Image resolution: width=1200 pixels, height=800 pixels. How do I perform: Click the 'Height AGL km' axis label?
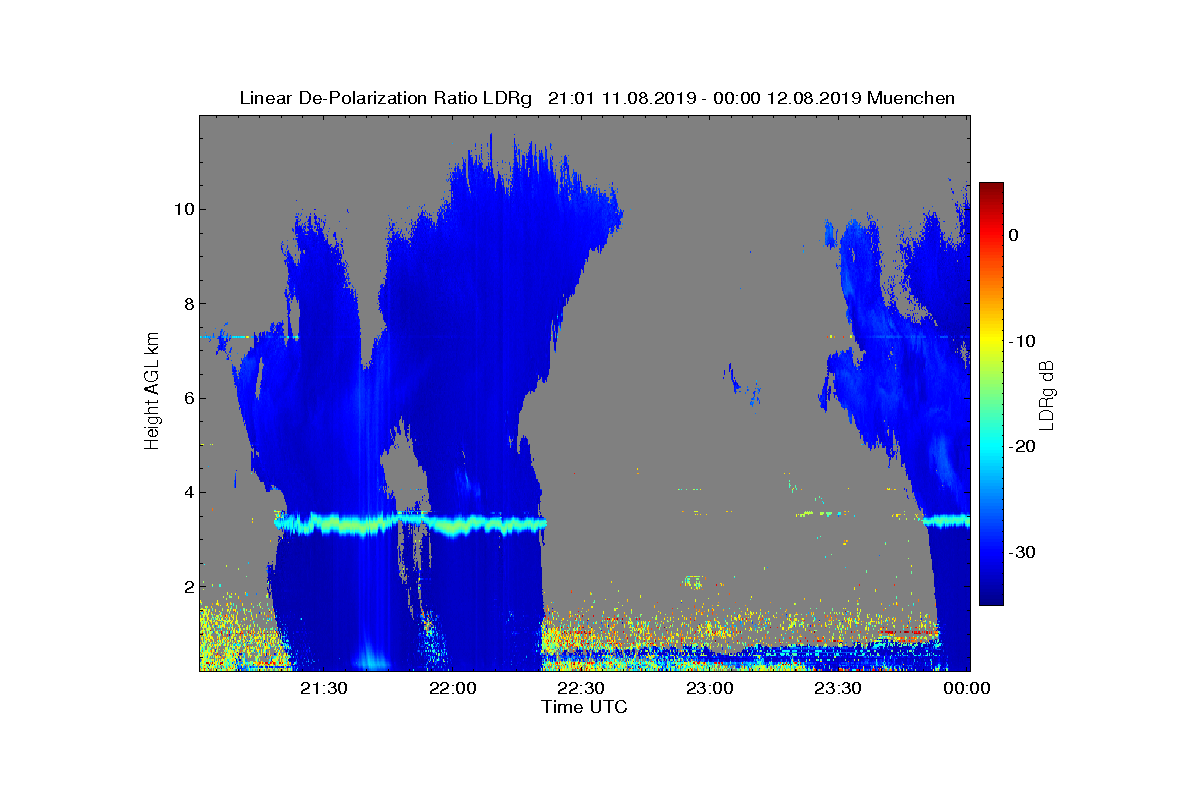[152, 392]
